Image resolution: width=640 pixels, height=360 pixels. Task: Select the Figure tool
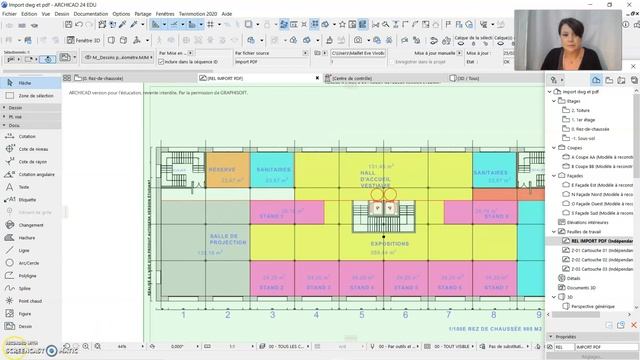pos(31,313)
